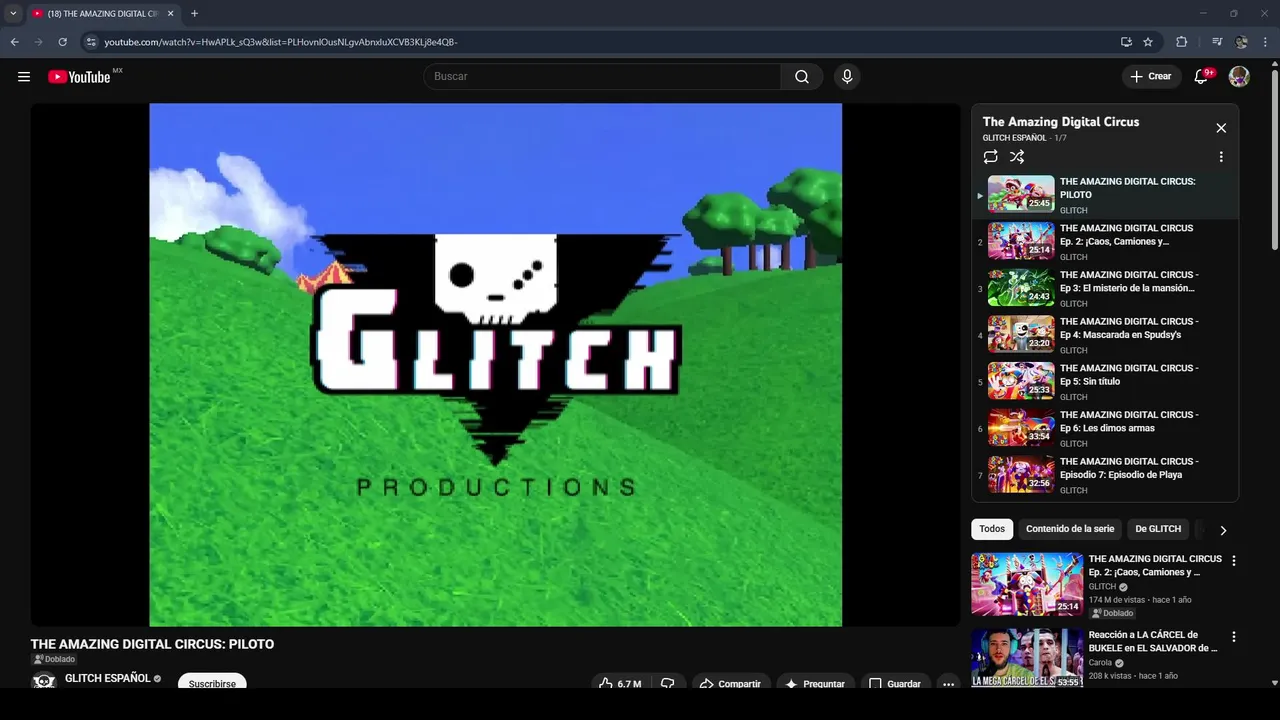Click the magnifier search button
1280x720 pixels.
pyautogui.click(x=802, y=77)
